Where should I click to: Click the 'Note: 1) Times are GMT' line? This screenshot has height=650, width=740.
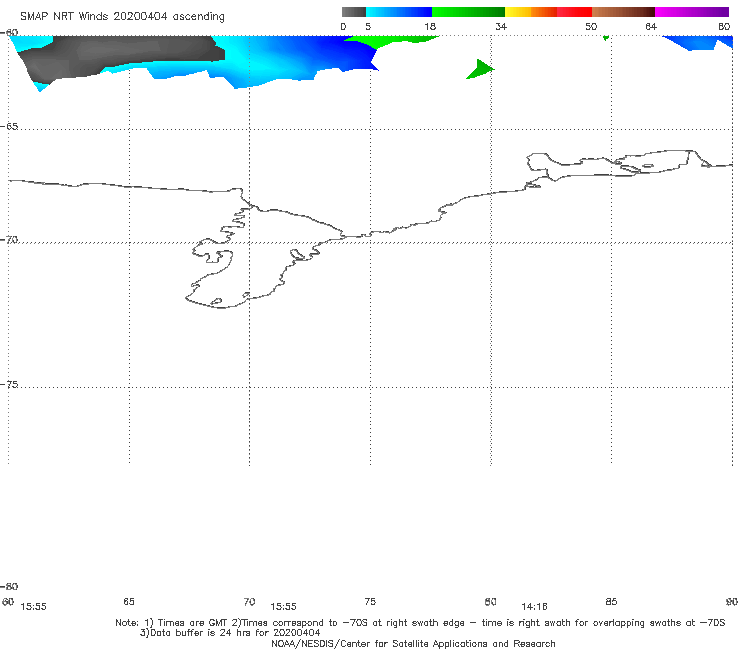tap(420, 623)
